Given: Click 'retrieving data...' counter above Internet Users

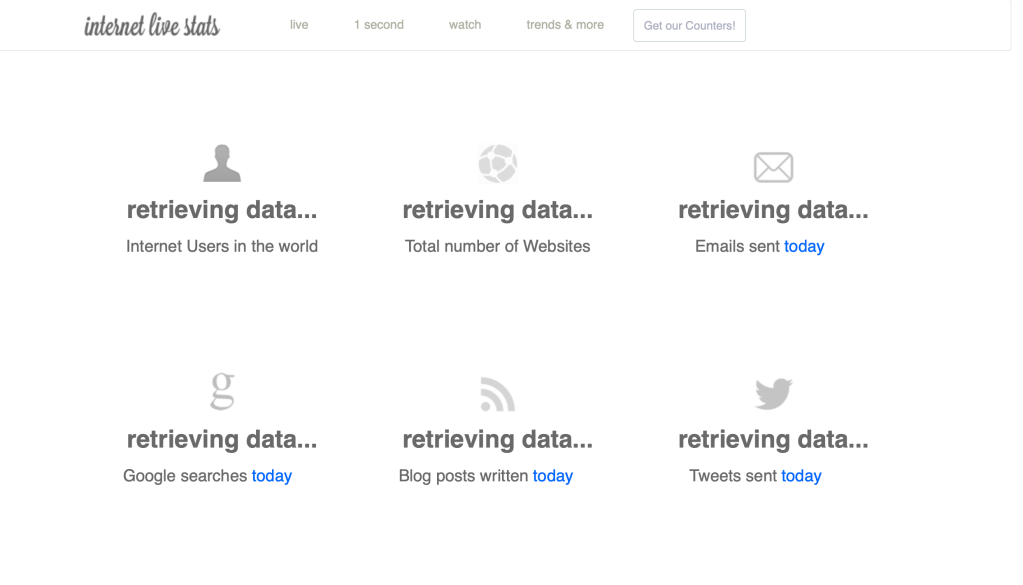Looking at the screenshot, I should tap(222, 210).
